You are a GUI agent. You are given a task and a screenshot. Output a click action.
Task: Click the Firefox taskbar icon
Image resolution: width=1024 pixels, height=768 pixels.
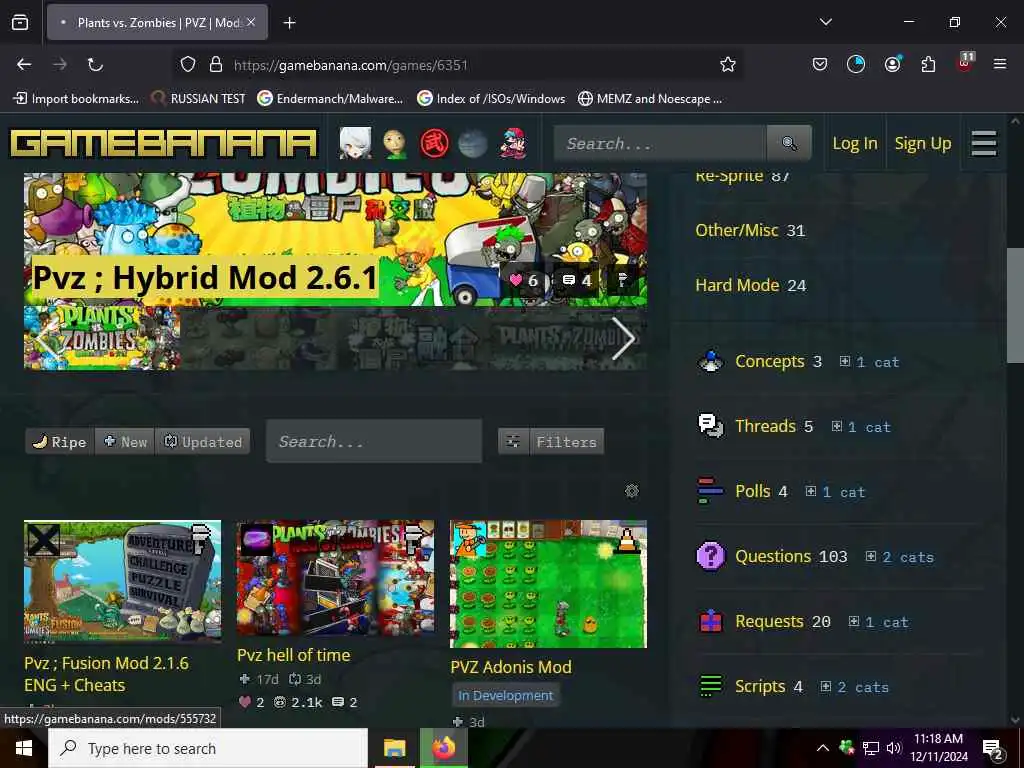(443, 748)
